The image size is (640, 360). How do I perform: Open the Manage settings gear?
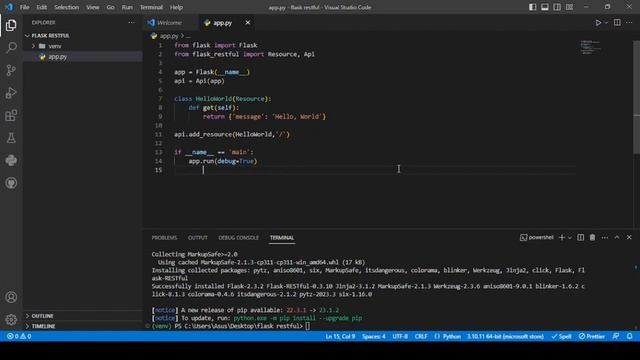(x=11, y=320)
